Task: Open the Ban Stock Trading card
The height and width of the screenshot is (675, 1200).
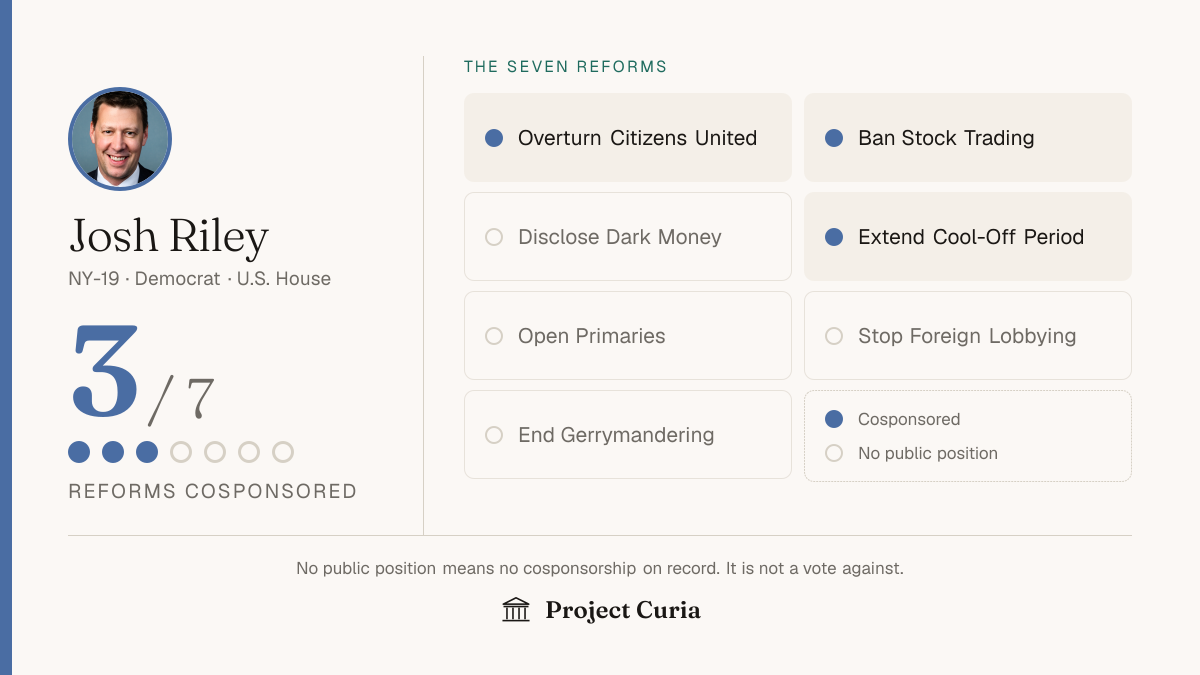Action: [x=968, y=138]
